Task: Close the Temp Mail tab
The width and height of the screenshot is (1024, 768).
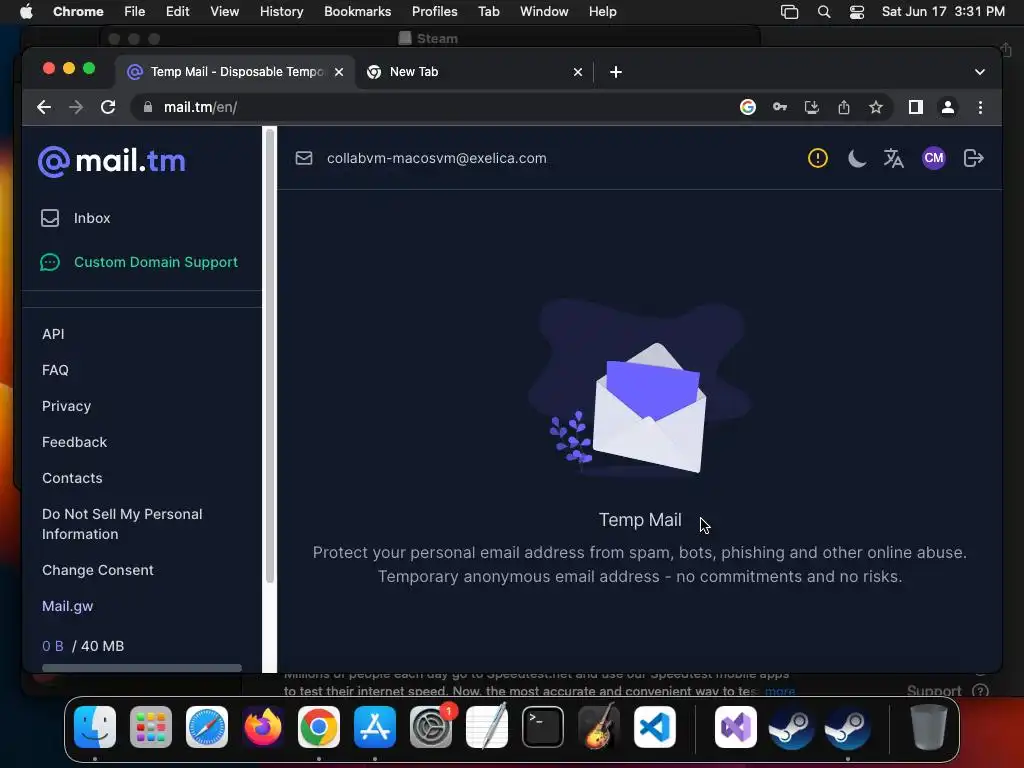Action: pyautogui.click(x=339, y=72)
